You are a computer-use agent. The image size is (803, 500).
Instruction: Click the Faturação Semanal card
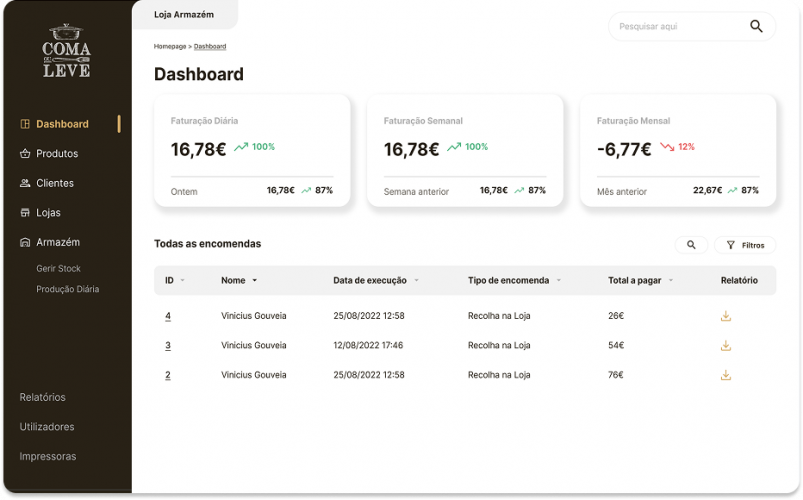465,151
